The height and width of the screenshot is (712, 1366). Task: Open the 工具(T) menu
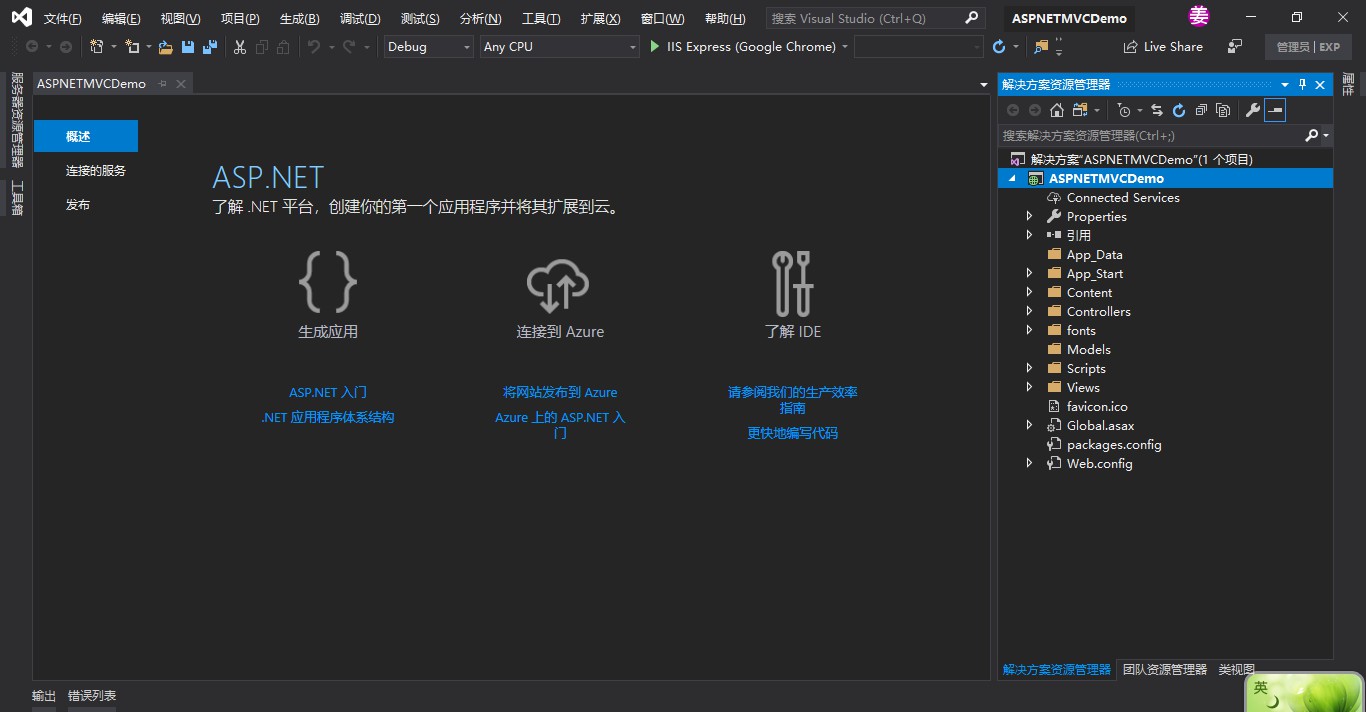point(541,19)
